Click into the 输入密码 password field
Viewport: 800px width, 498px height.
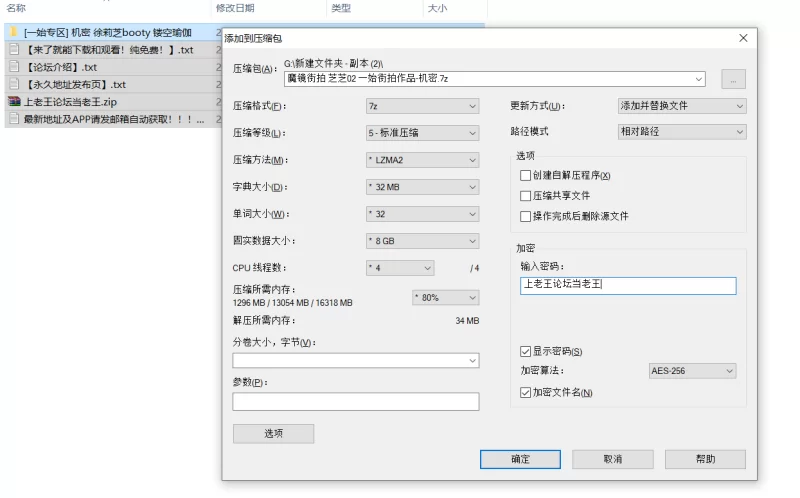pos(628,286)
